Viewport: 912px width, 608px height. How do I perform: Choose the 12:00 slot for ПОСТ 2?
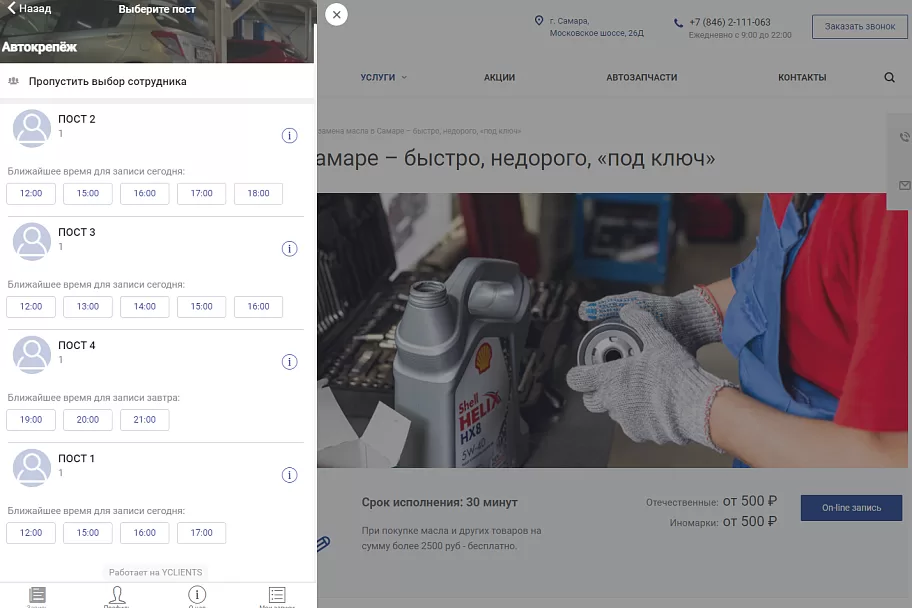31,194
